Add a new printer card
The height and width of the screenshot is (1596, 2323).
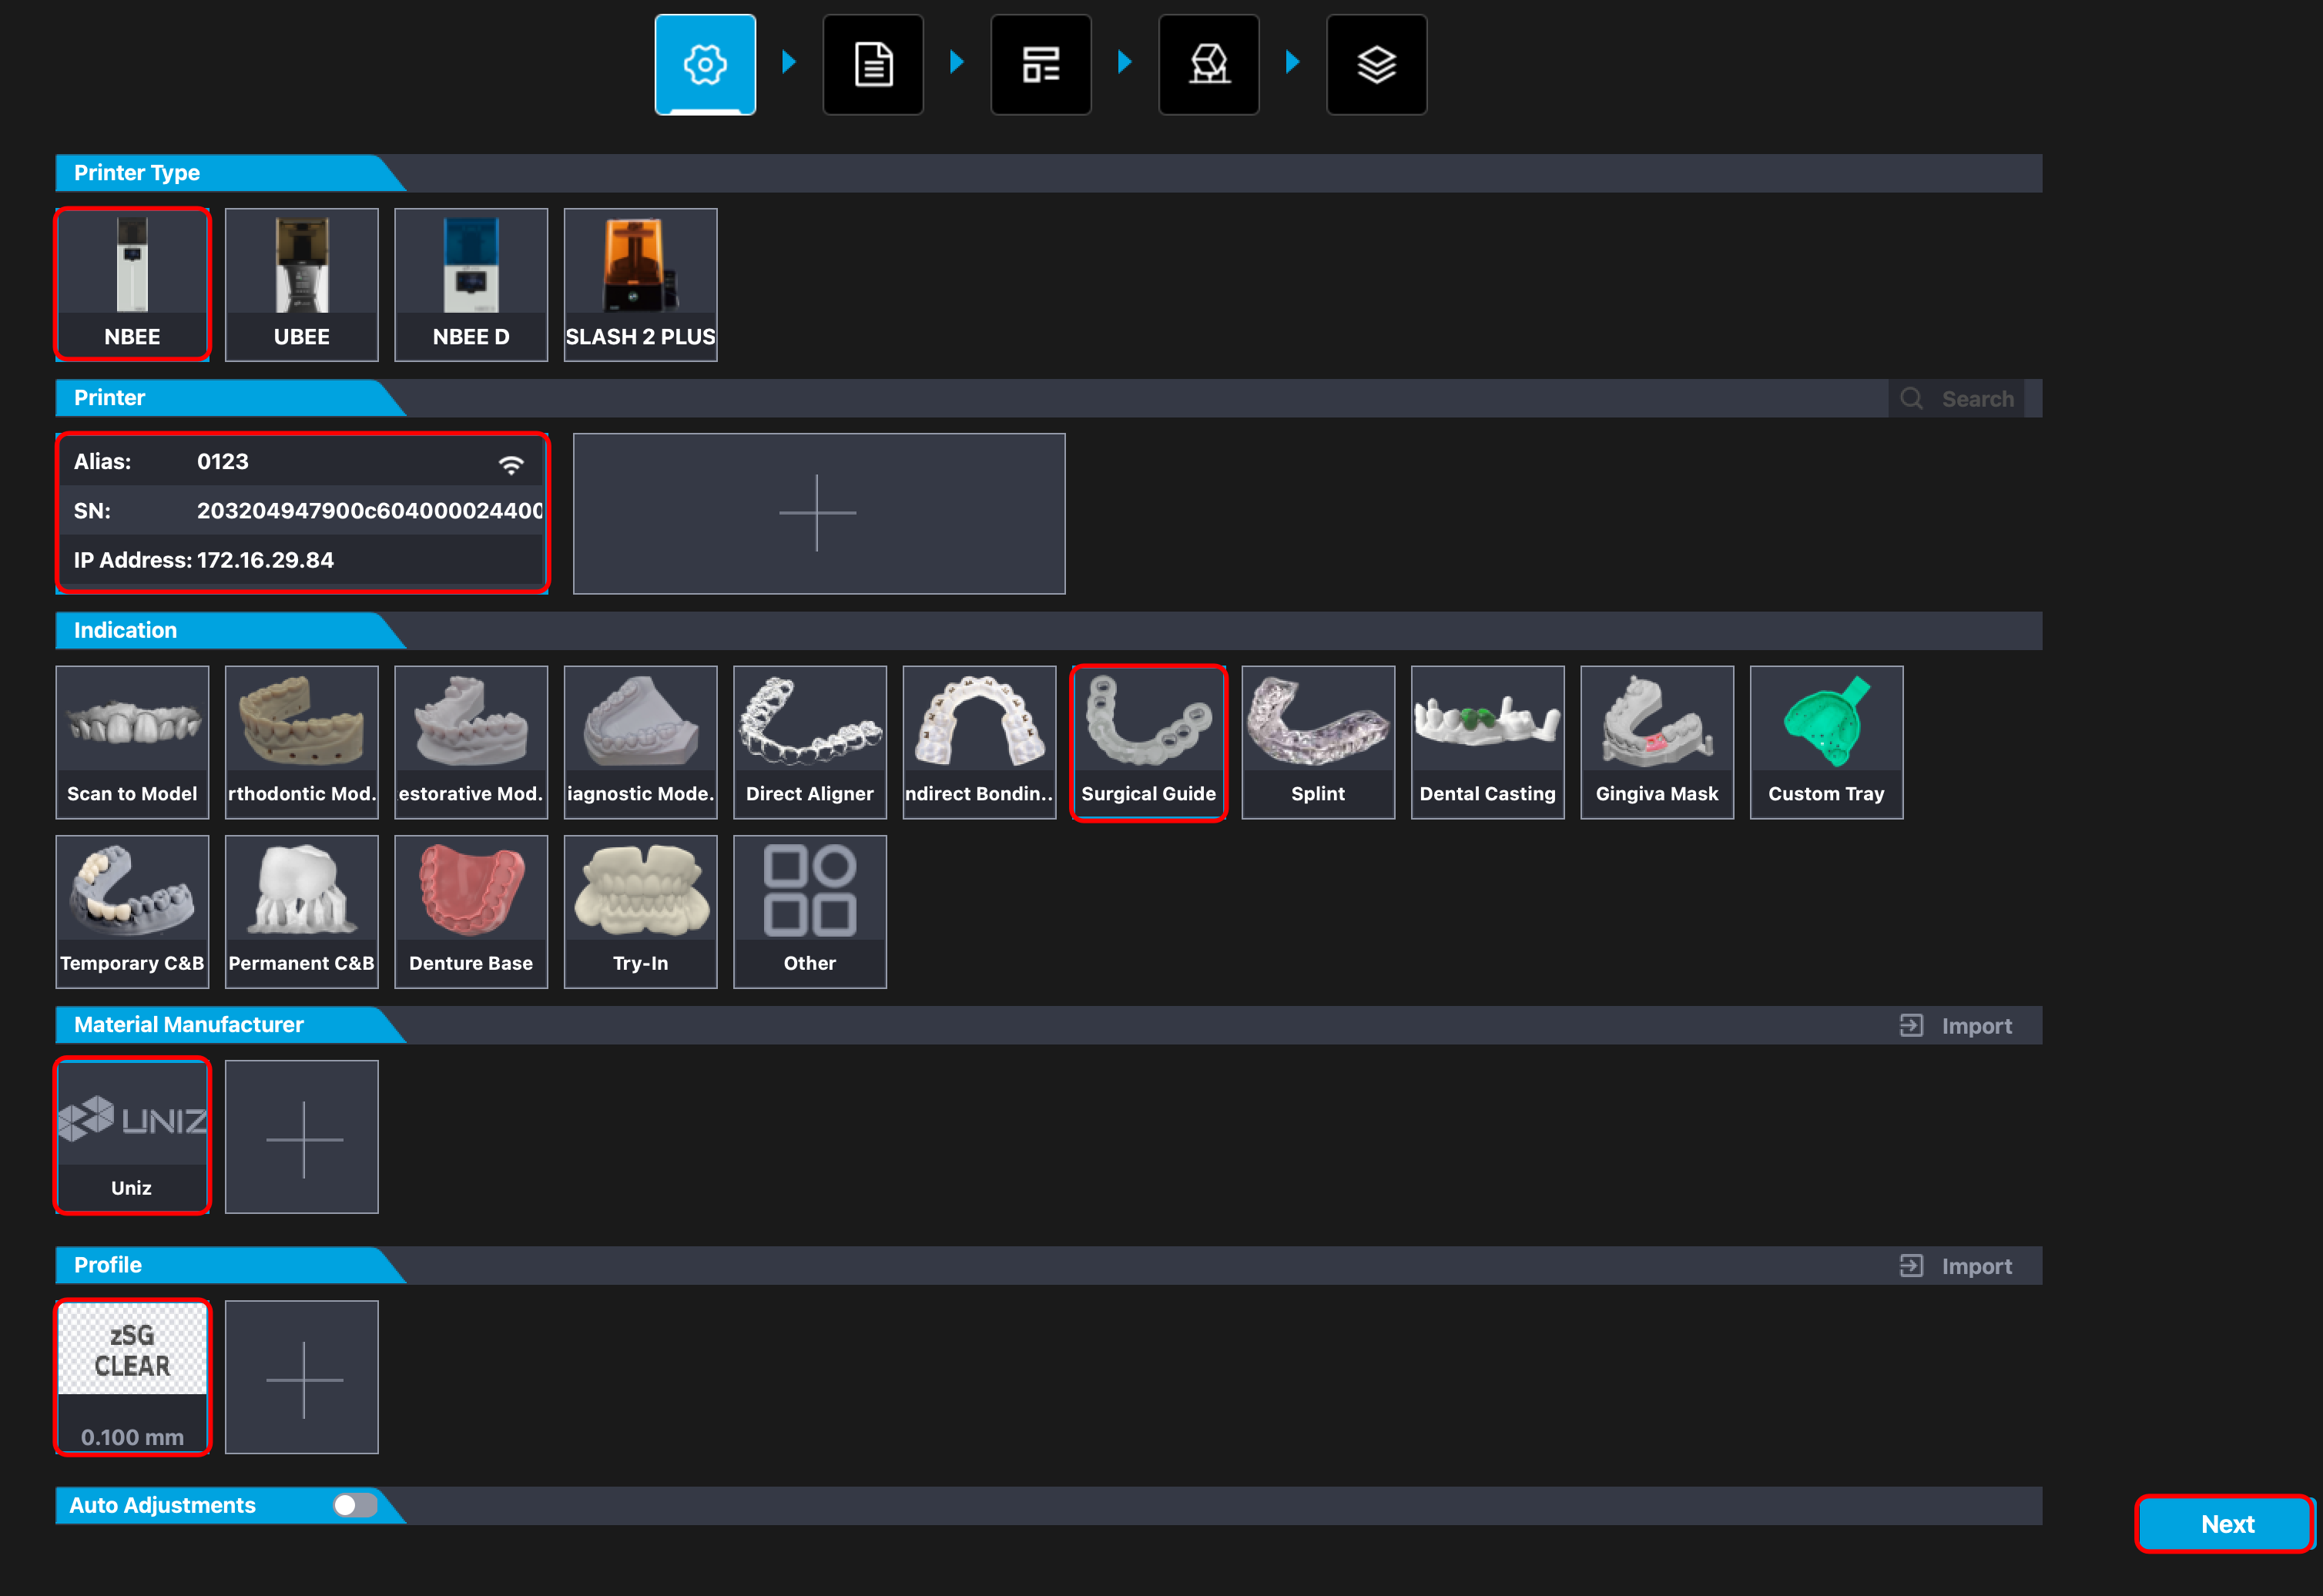pyautogui.click(x=819, y=513)
